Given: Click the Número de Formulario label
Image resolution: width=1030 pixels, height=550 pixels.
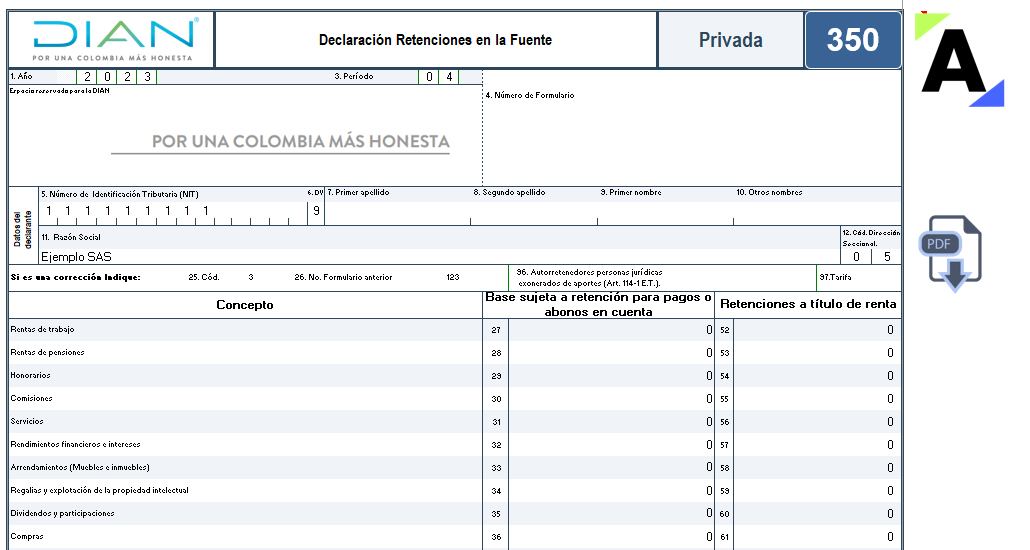Looking at the screenshot, I should 530,95.
